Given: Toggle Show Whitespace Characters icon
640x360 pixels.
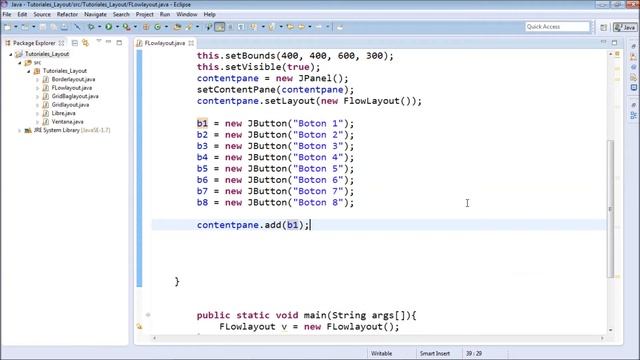Looking at the screenshot, I should [x=241, y=27].
